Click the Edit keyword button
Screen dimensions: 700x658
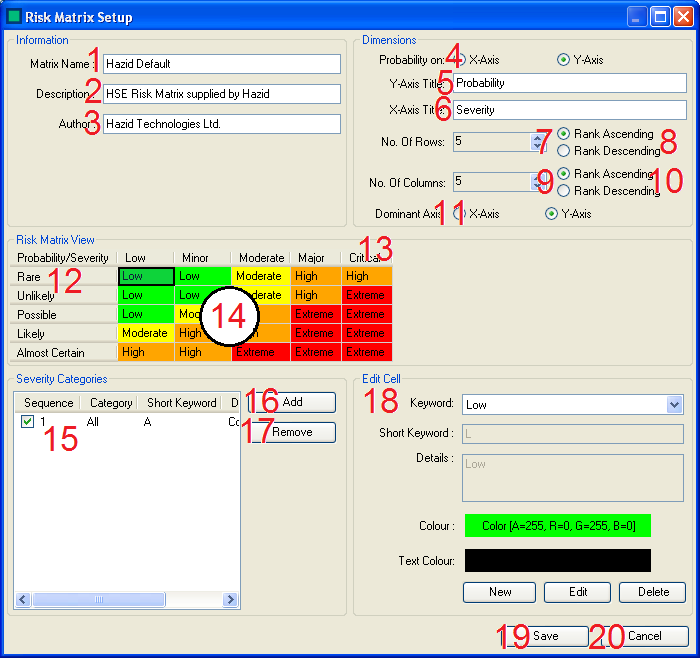(577, 592)
